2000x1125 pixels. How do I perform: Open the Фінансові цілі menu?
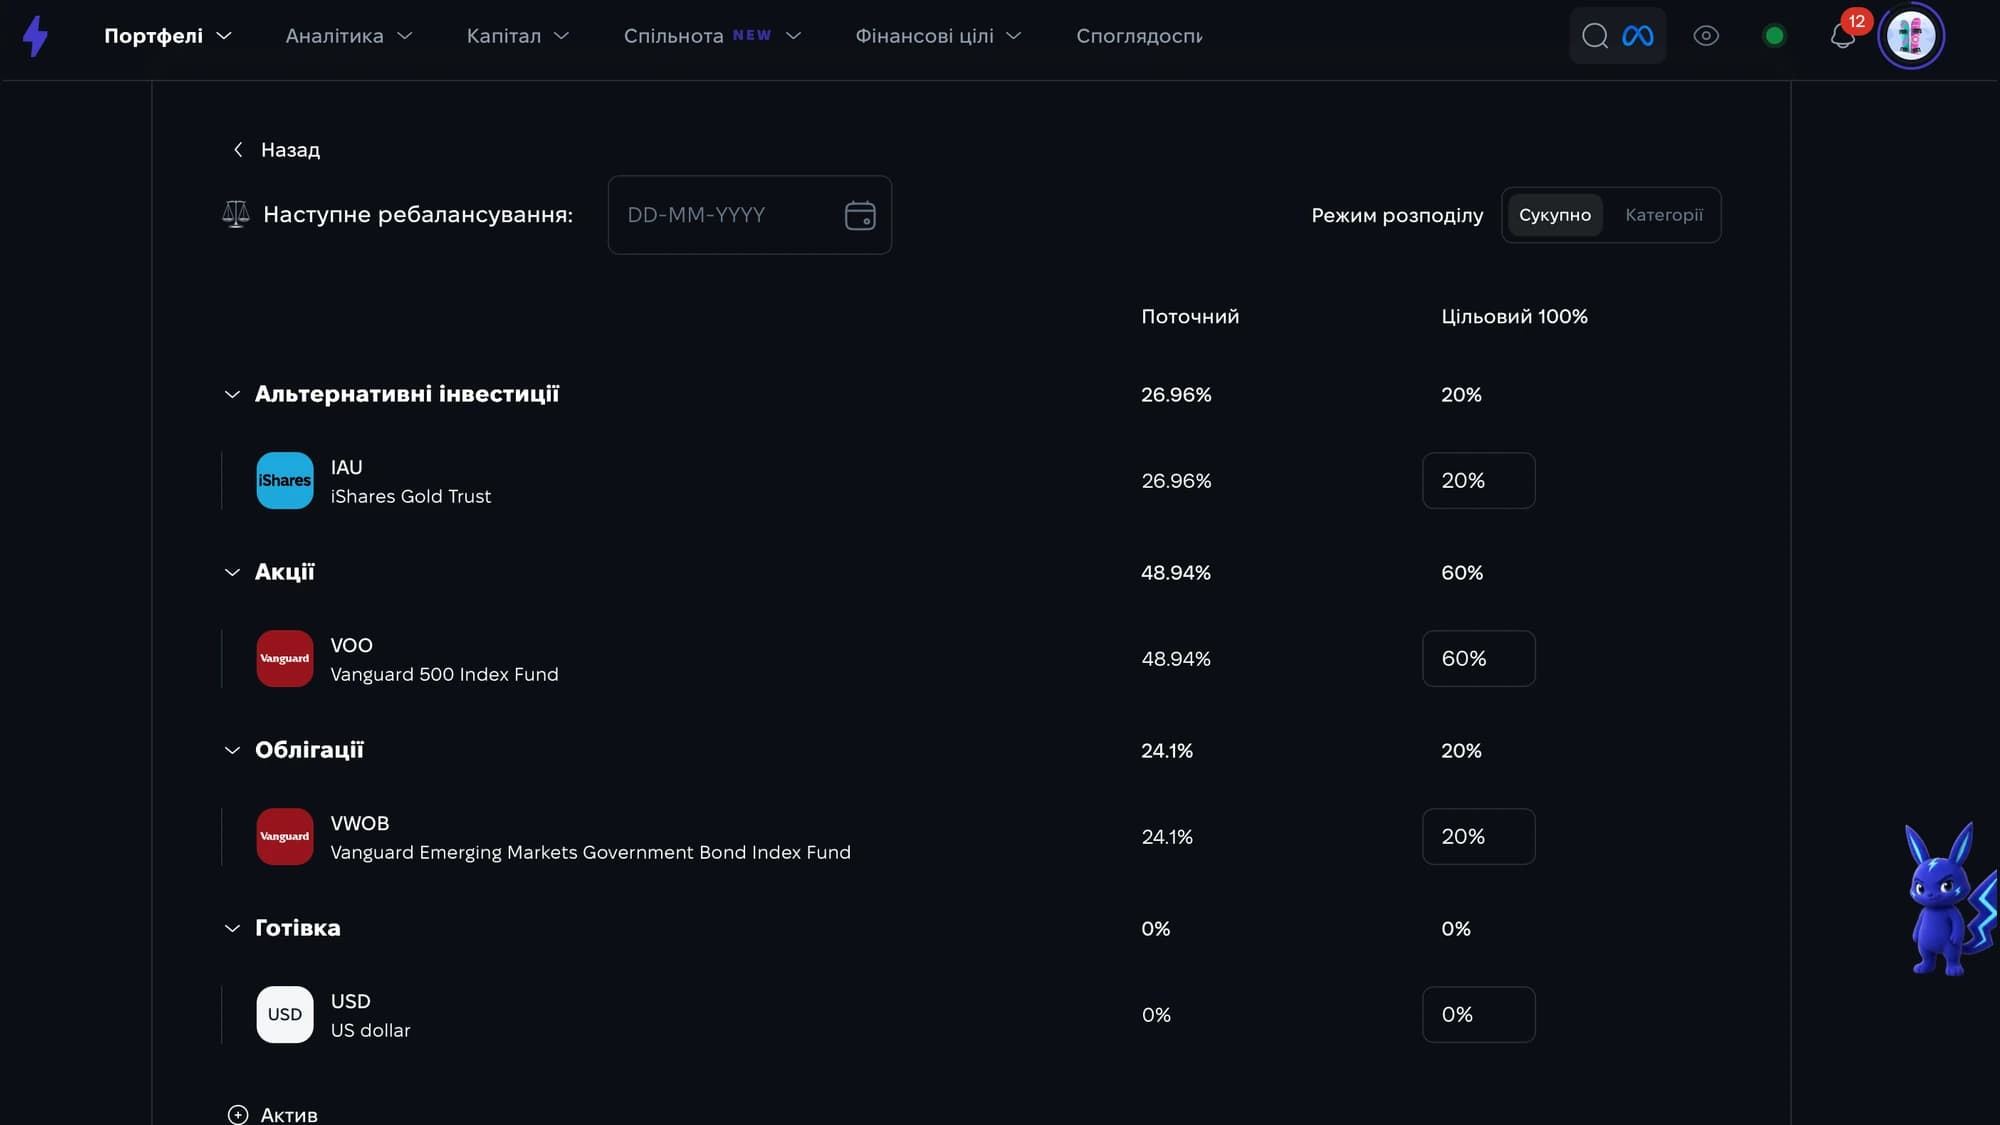click(x=938, y=36)
